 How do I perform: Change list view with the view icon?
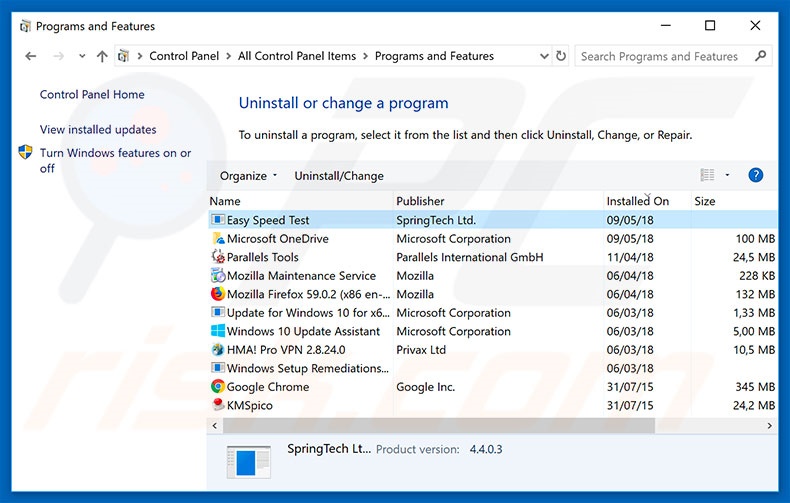(x=707, y=175)
